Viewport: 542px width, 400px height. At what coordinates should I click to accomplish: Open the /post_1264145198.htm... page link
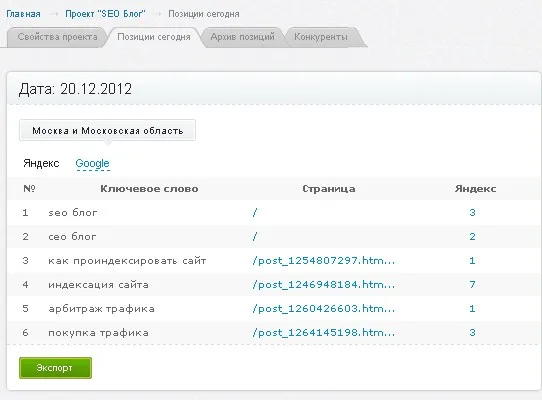(x=324, y=333)
